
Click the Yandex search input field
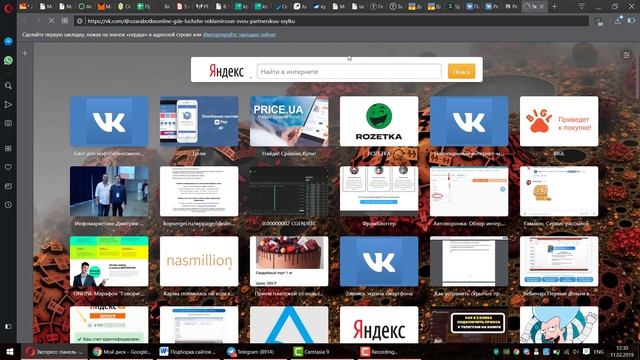[349, 71]
